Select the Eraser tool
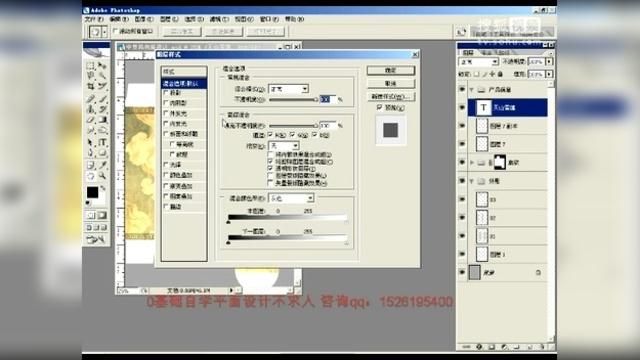 pos(90,120)
